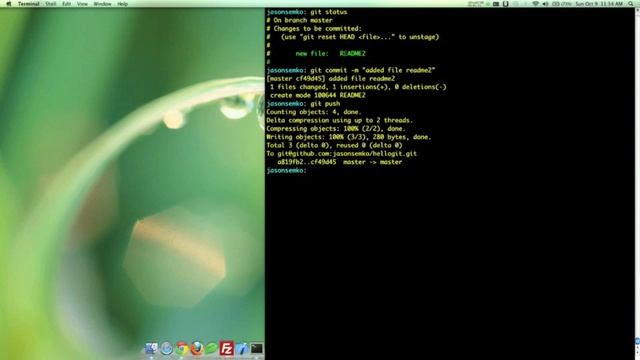This screenshot has width=640, height=360.
Task: Open Spotlight search magnifier
Action: [x=631, y=4]
